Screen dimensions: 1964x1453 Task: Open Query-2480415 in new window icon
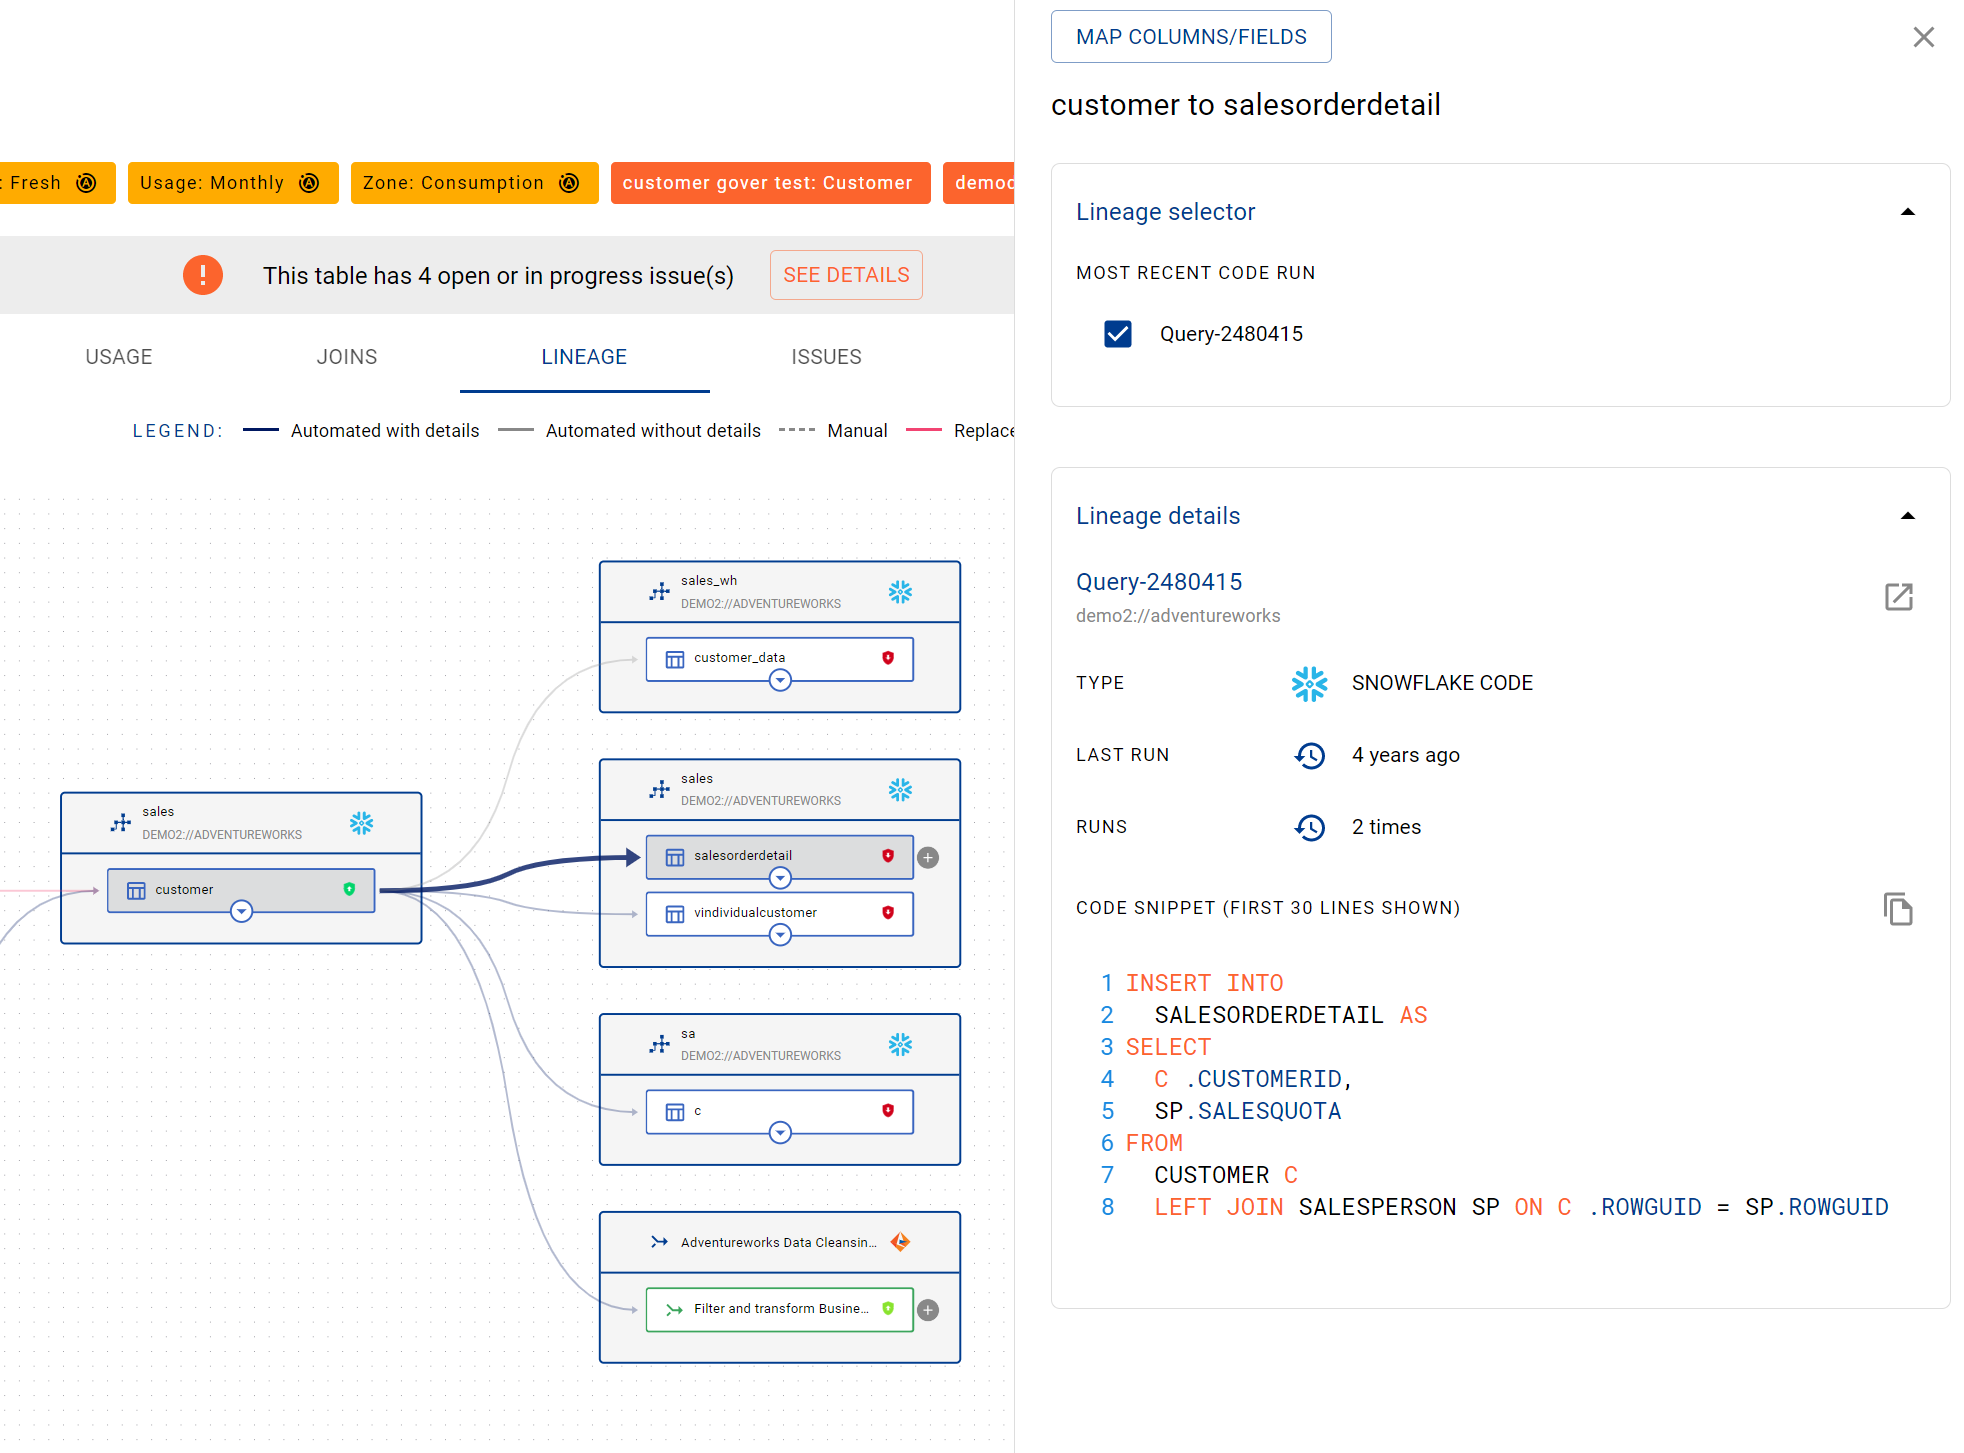pyautogui.click(x=1898, y=597)
